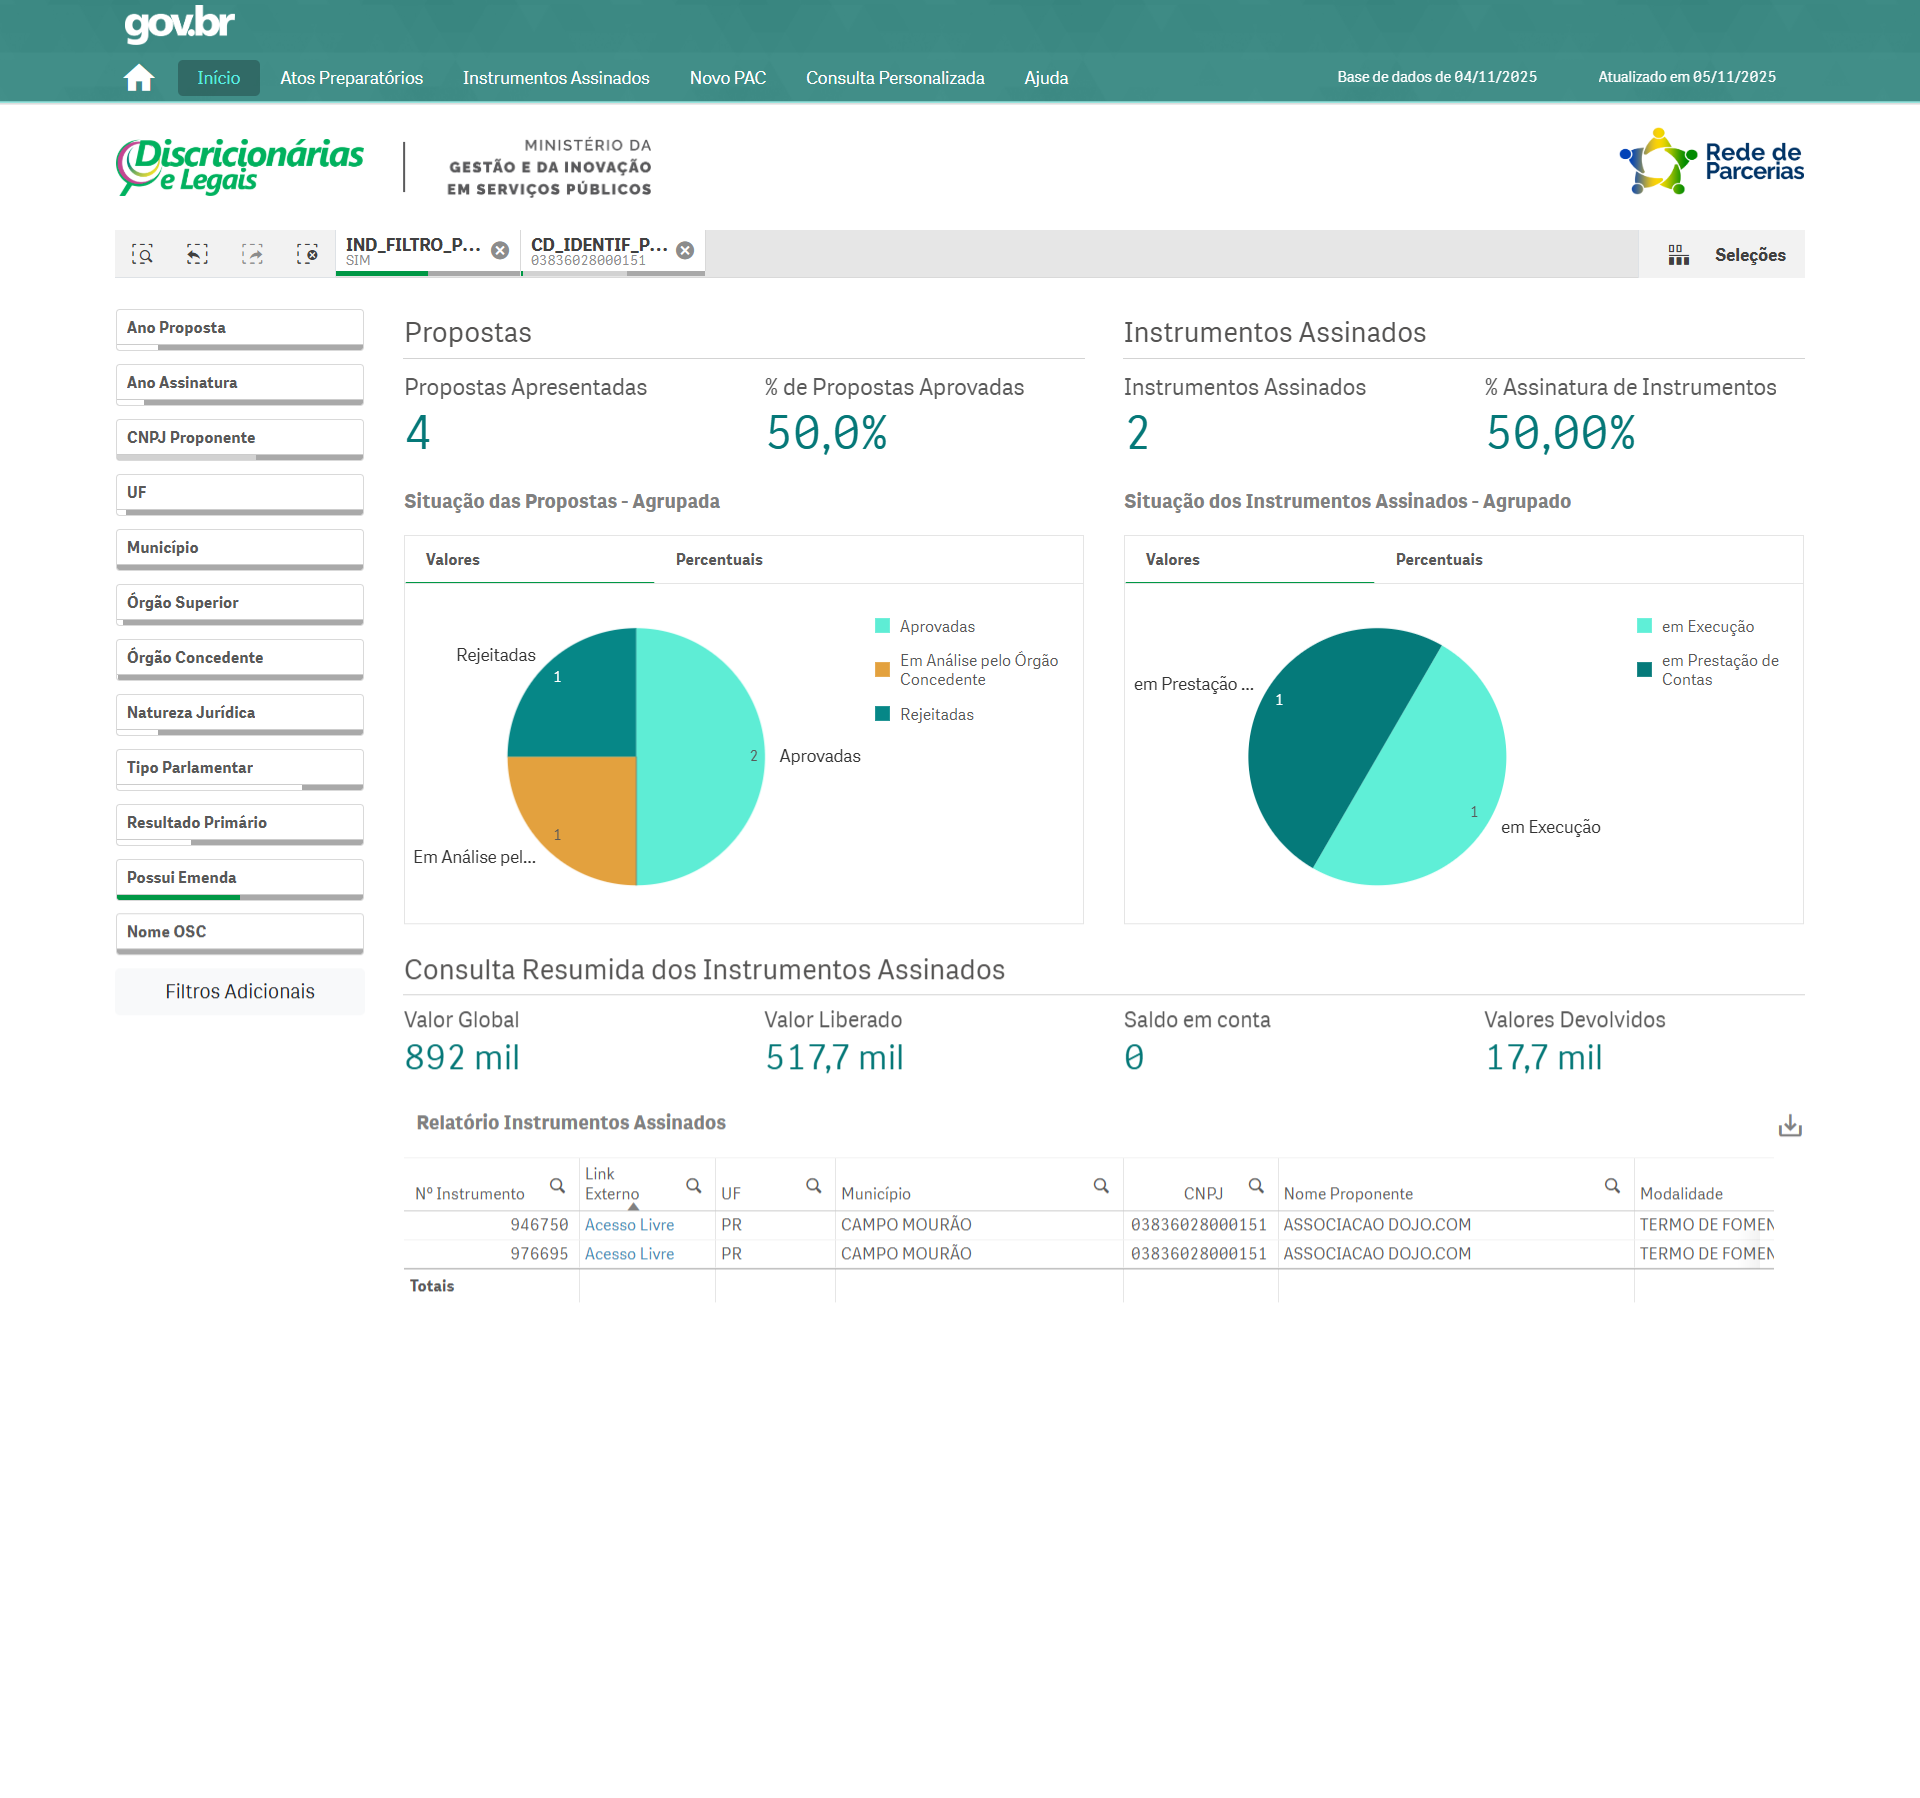This screenshot has width=1920, height=1798.
Task: Search within Nº Instrumento column
Action: tap(557, 1186)
